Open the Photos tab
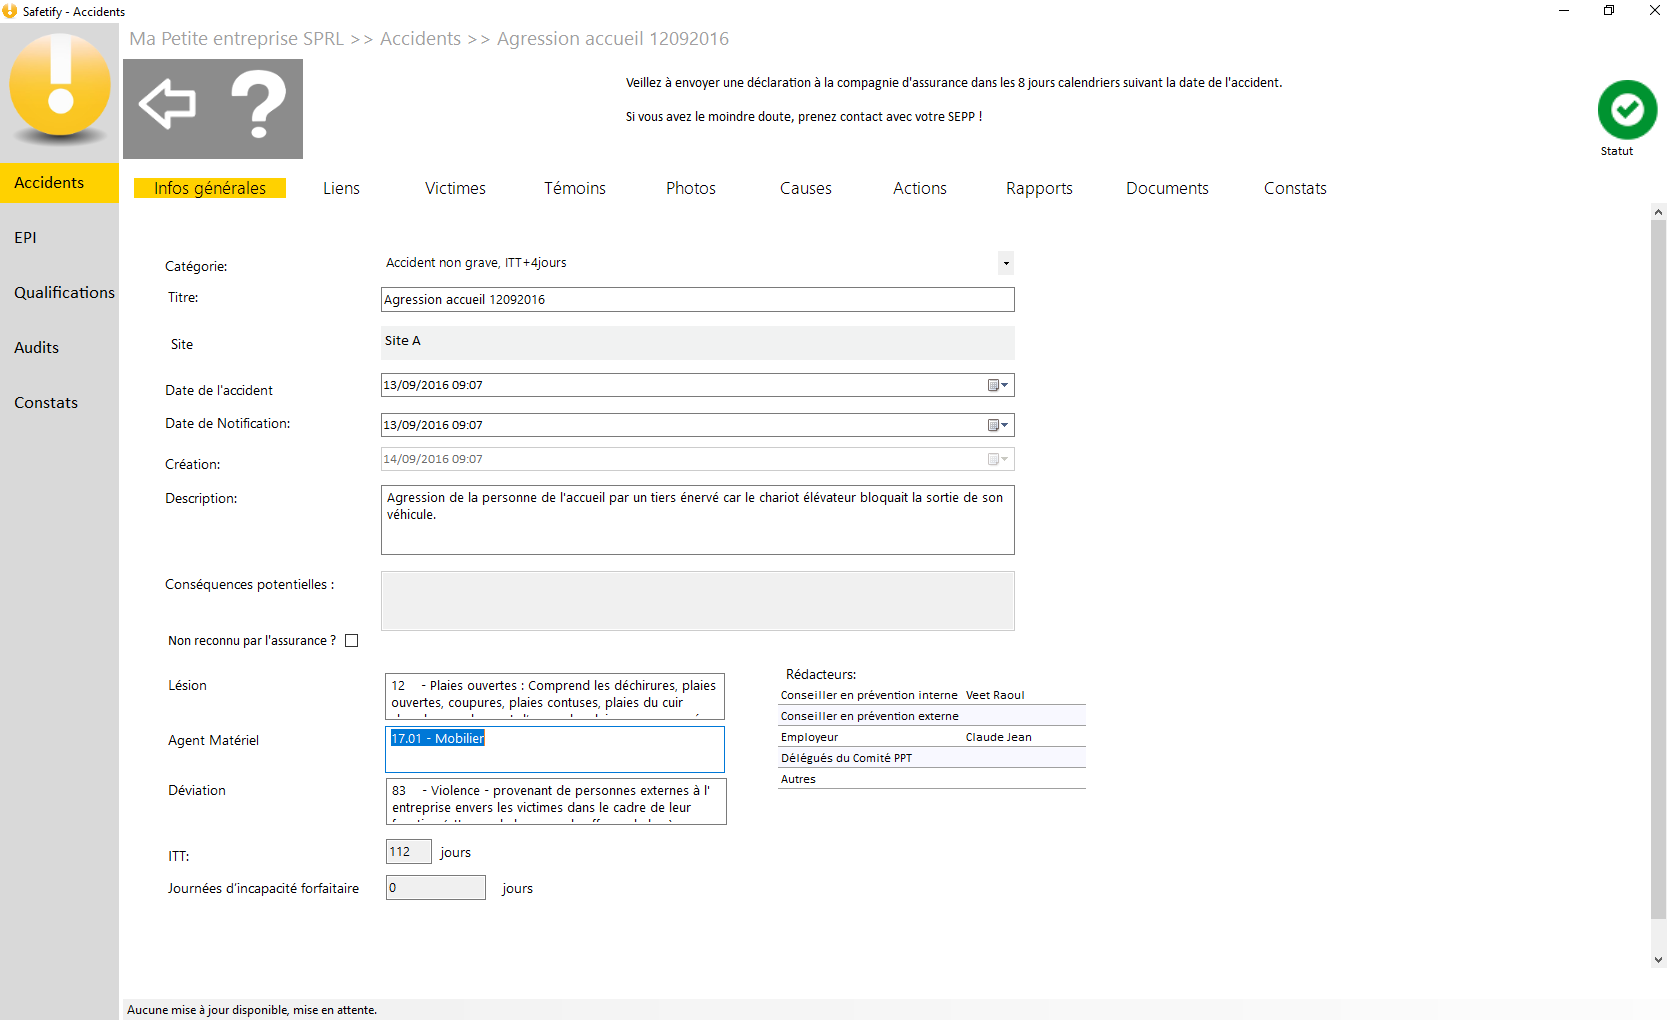1680x1020 pixels. (691, 188)
